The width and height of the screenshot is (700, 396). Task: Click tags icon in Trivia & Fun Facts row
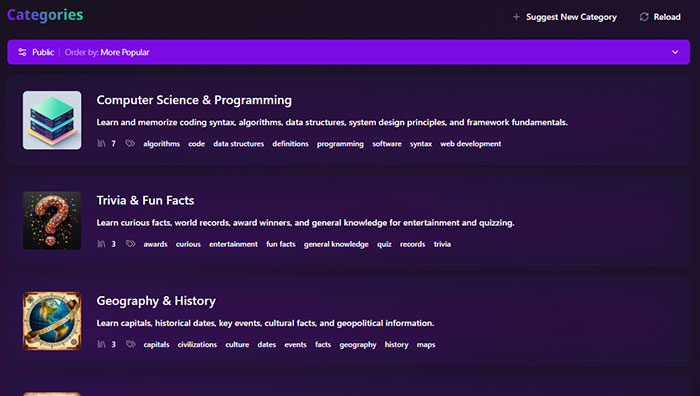point(130,244)
